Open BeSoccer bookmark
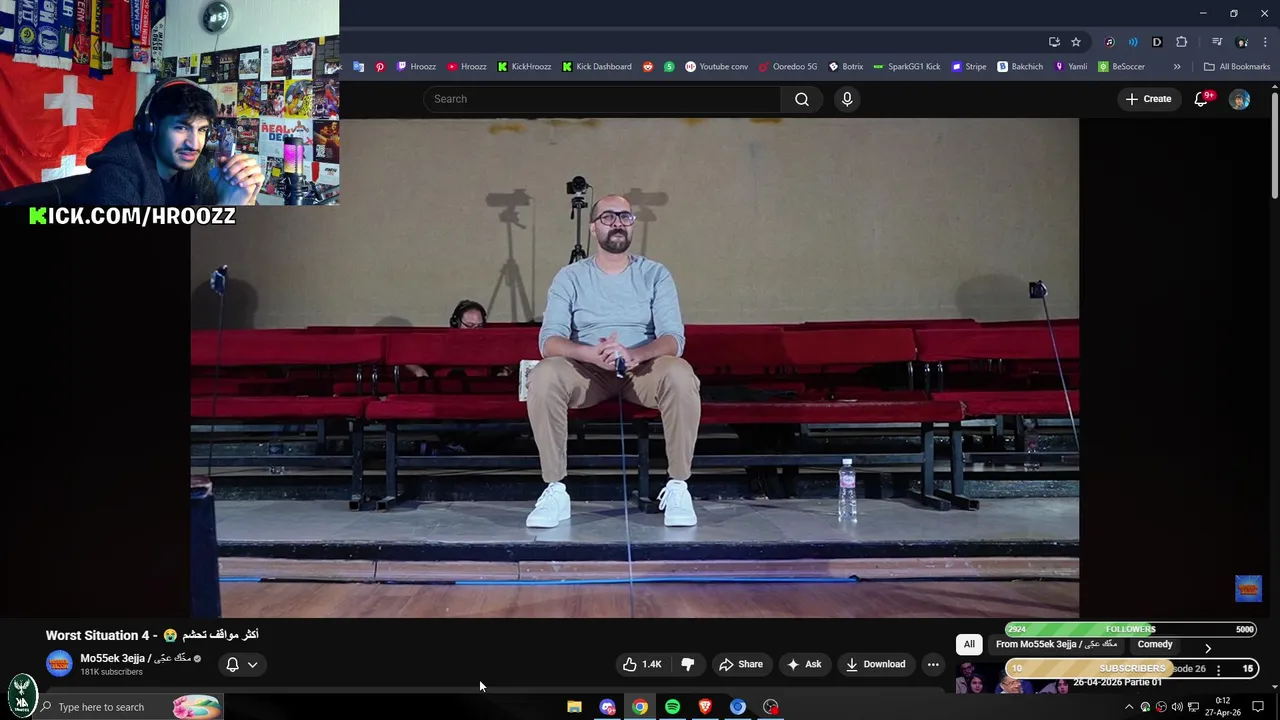 [1121, 67]
